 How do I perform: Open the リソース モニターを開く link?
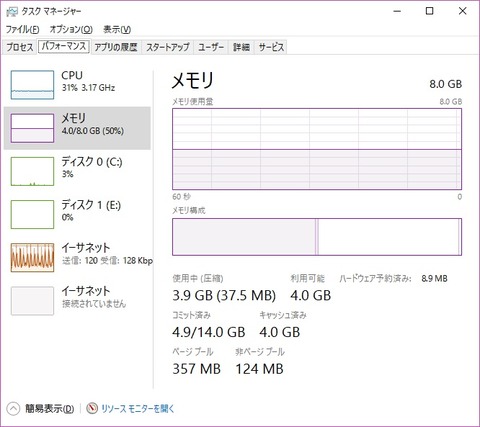[138, 409]
